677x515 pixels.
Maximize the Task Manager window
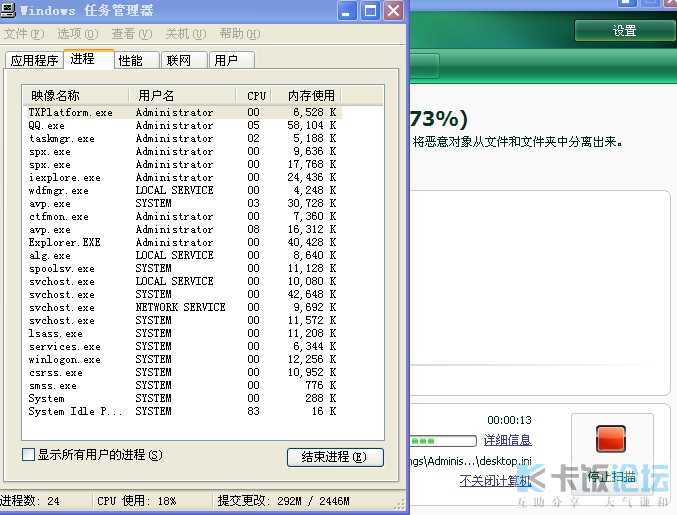tap(370, 10)
